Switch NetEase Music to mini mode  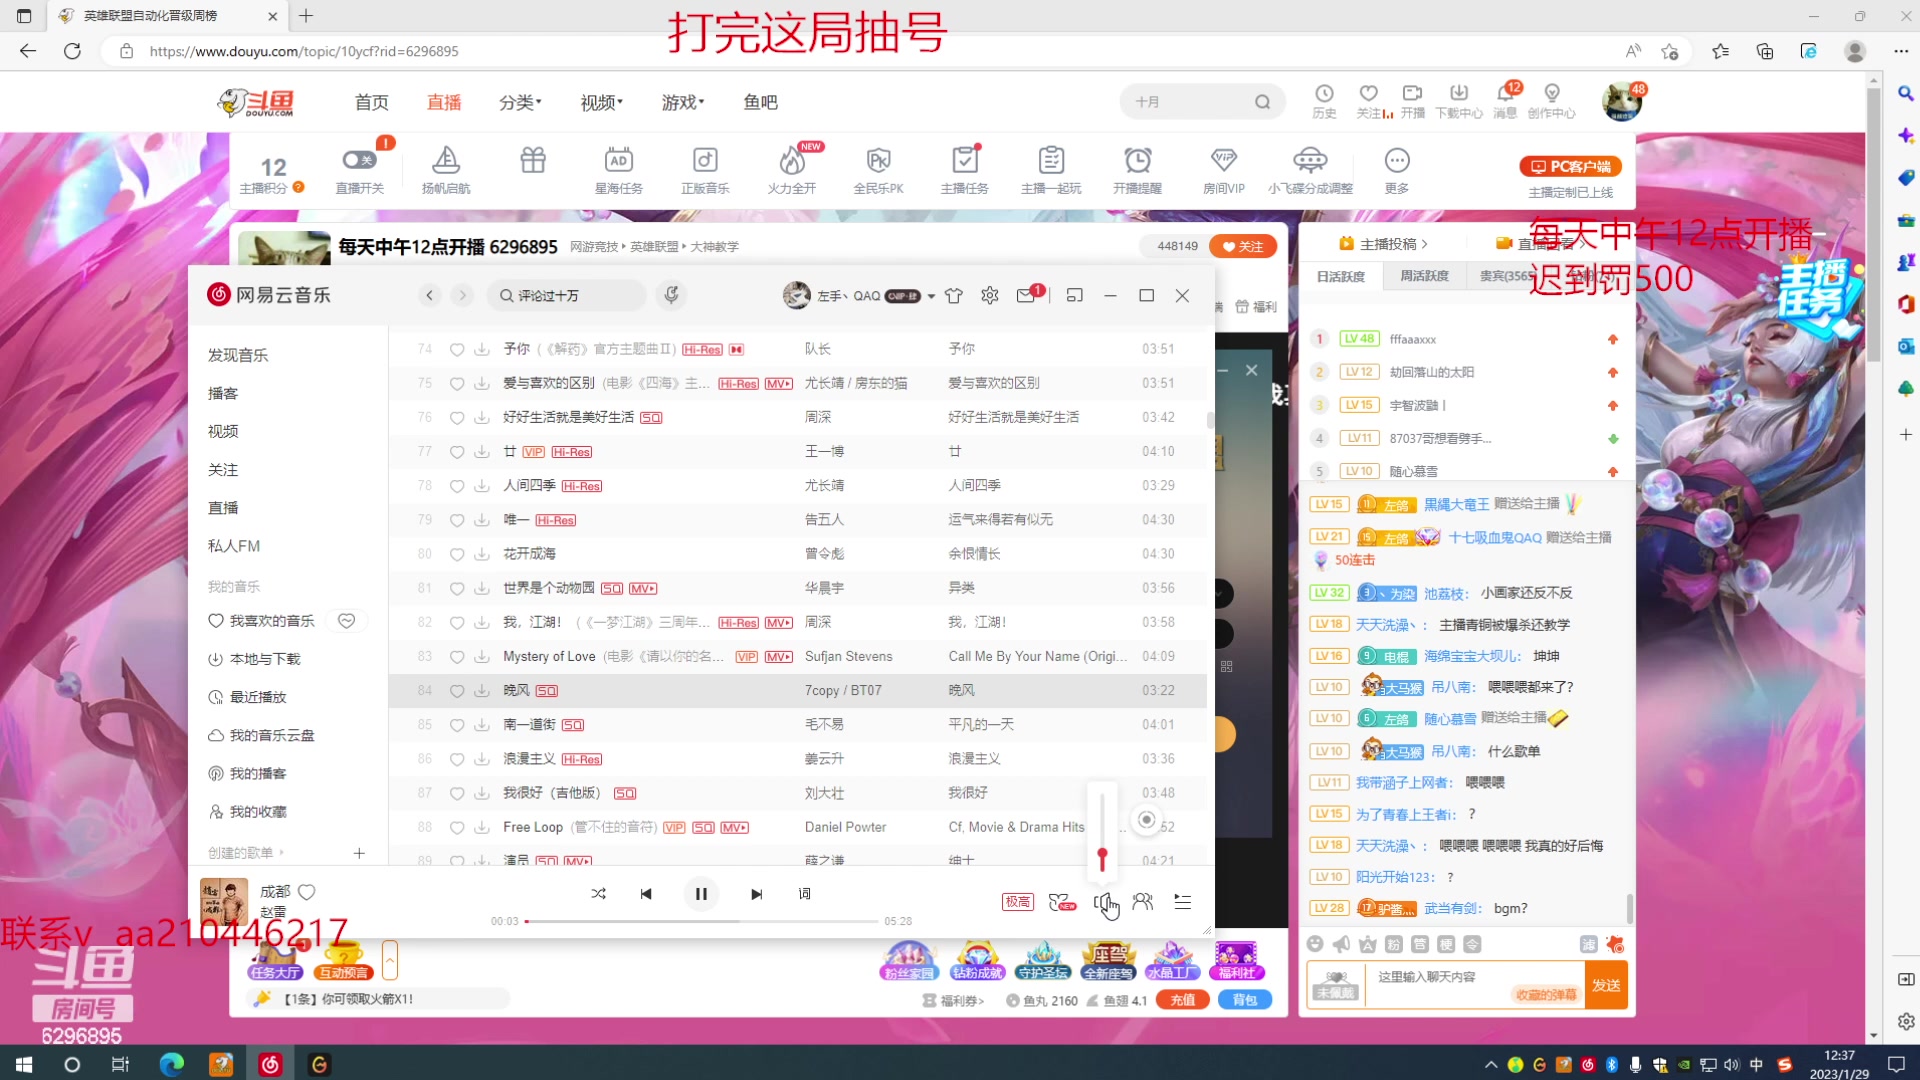click(1075, 295)
